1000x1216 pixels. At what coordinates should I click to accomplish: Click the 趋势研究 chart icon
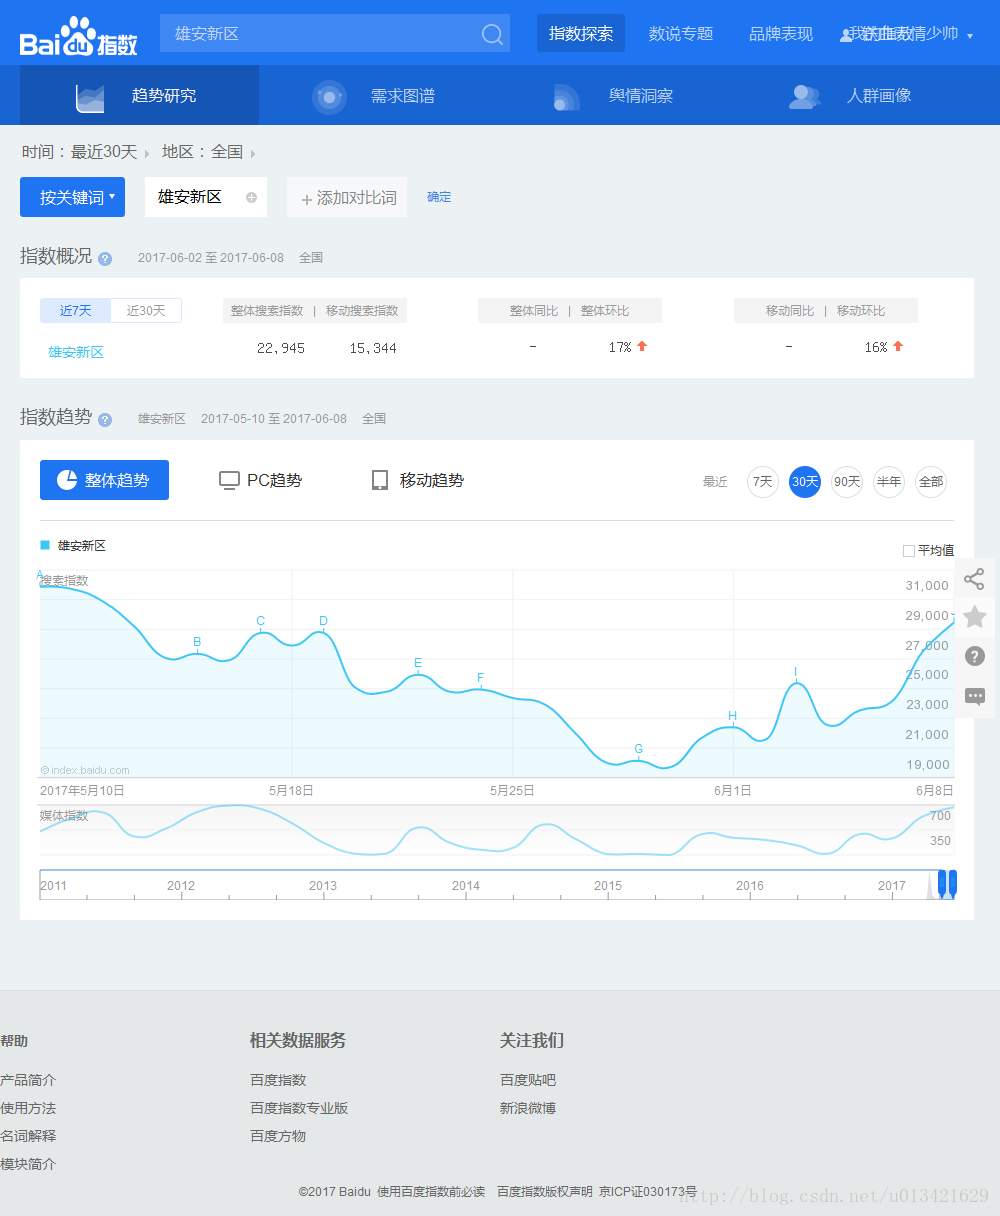tap(90, 96)
